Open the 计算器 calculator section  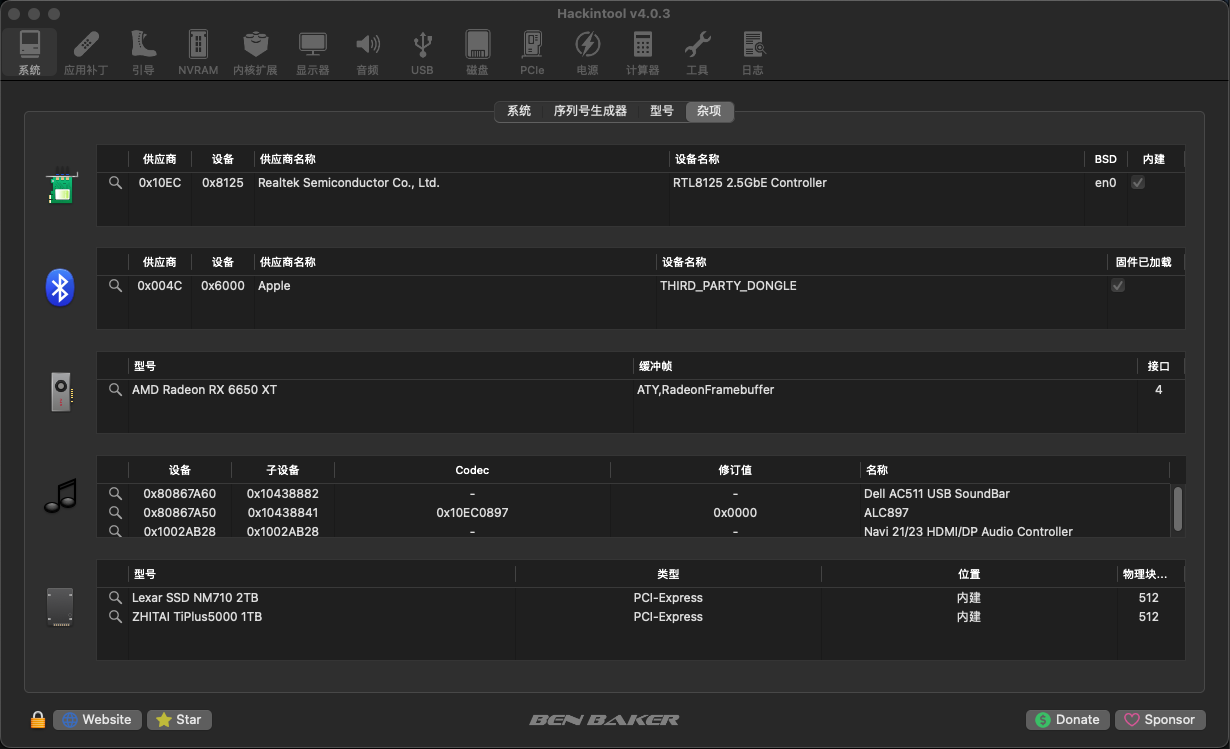click(x=642, y=52)
